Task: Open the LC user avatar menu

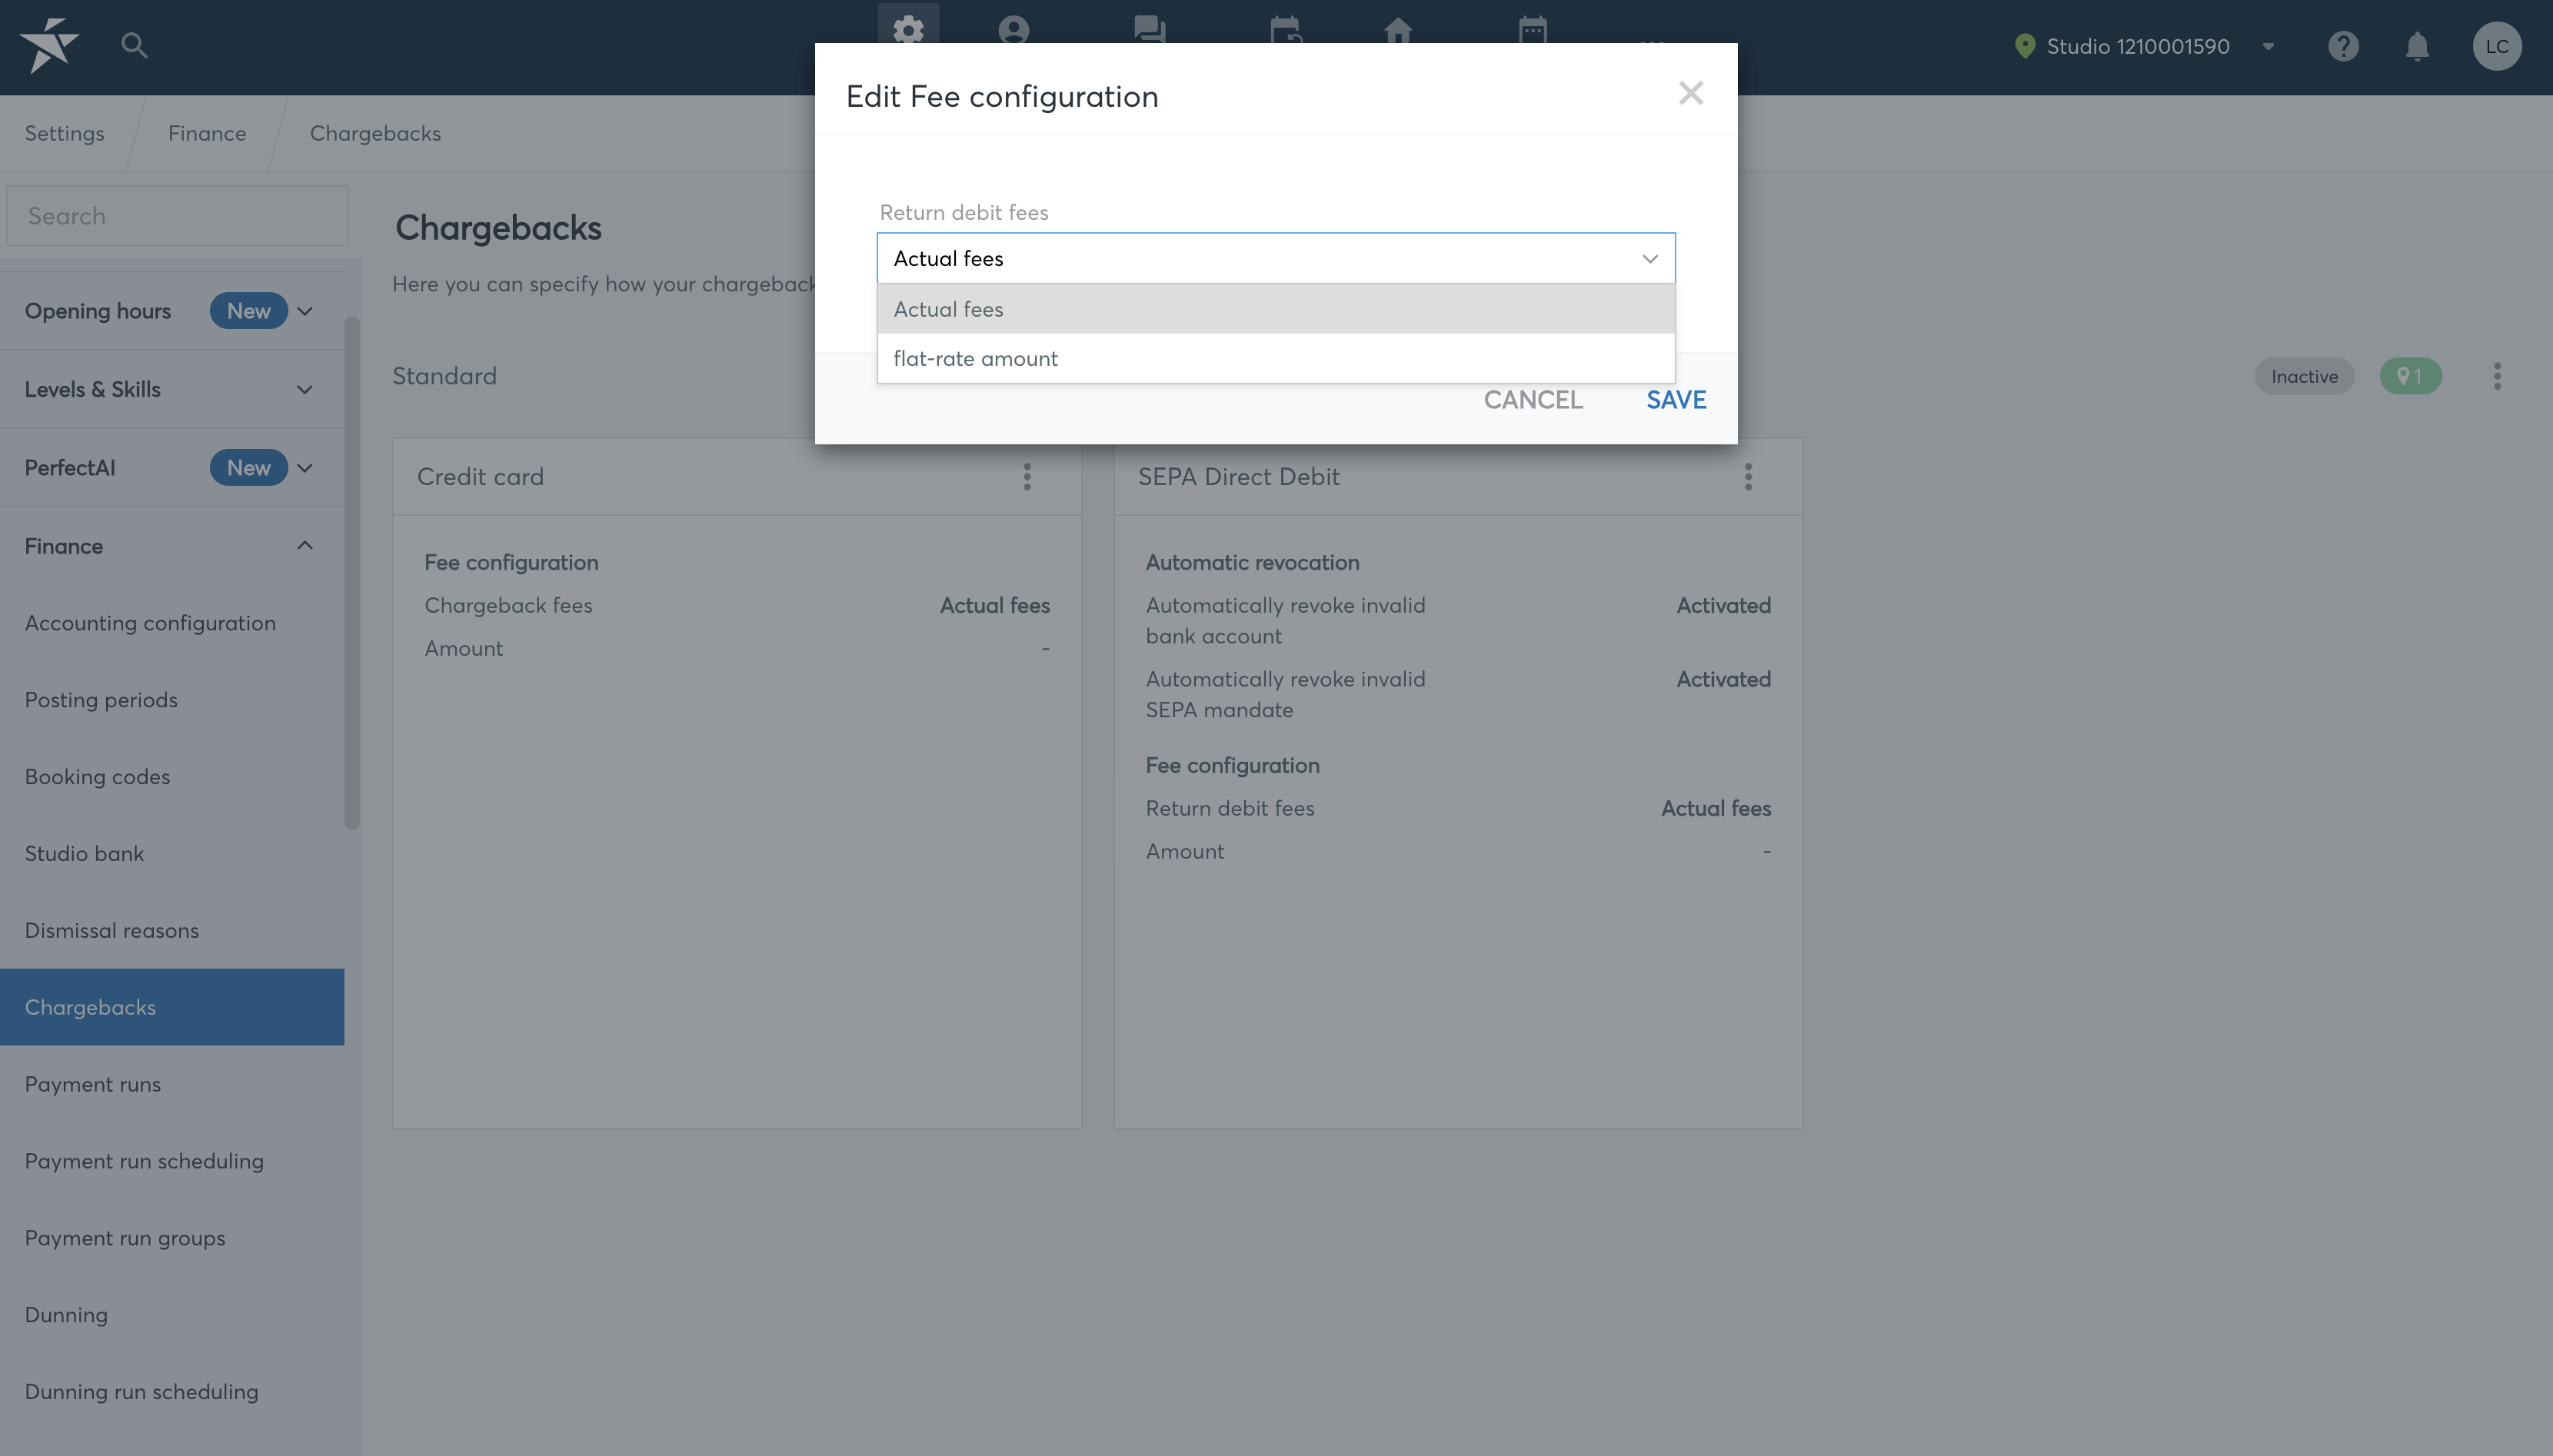Action: click(x=2497, y=46)
